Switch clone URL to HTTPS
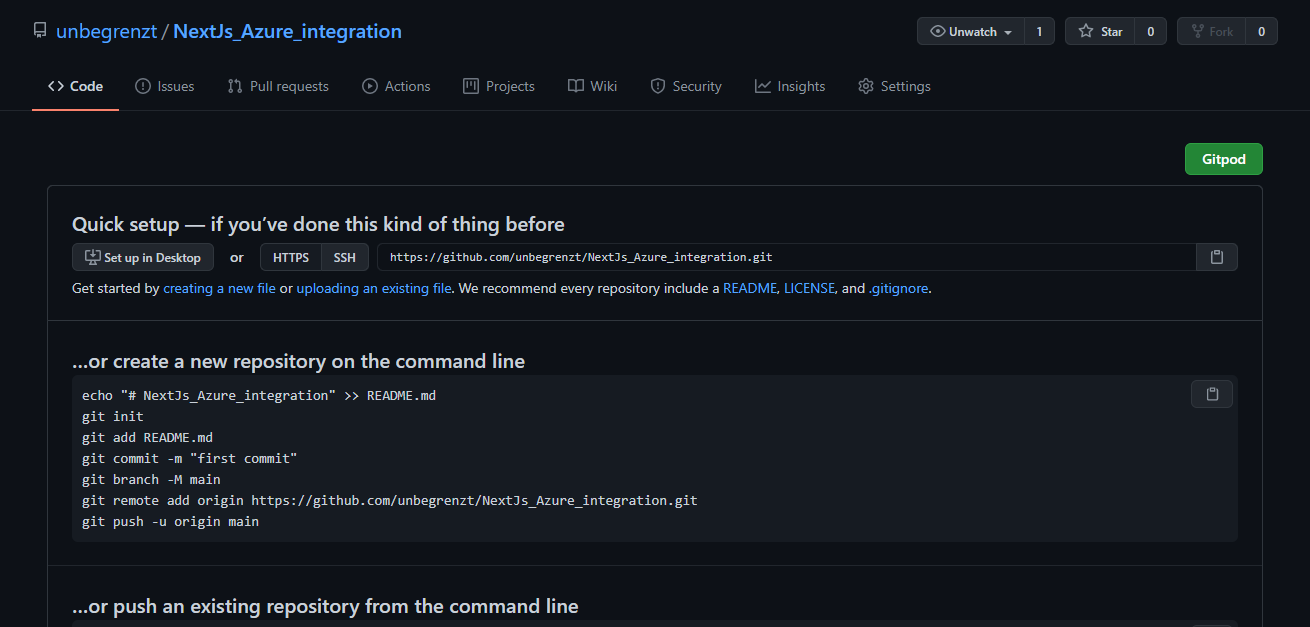The height and width of the screenshot is (627, 1310). (x=291, y=257)
